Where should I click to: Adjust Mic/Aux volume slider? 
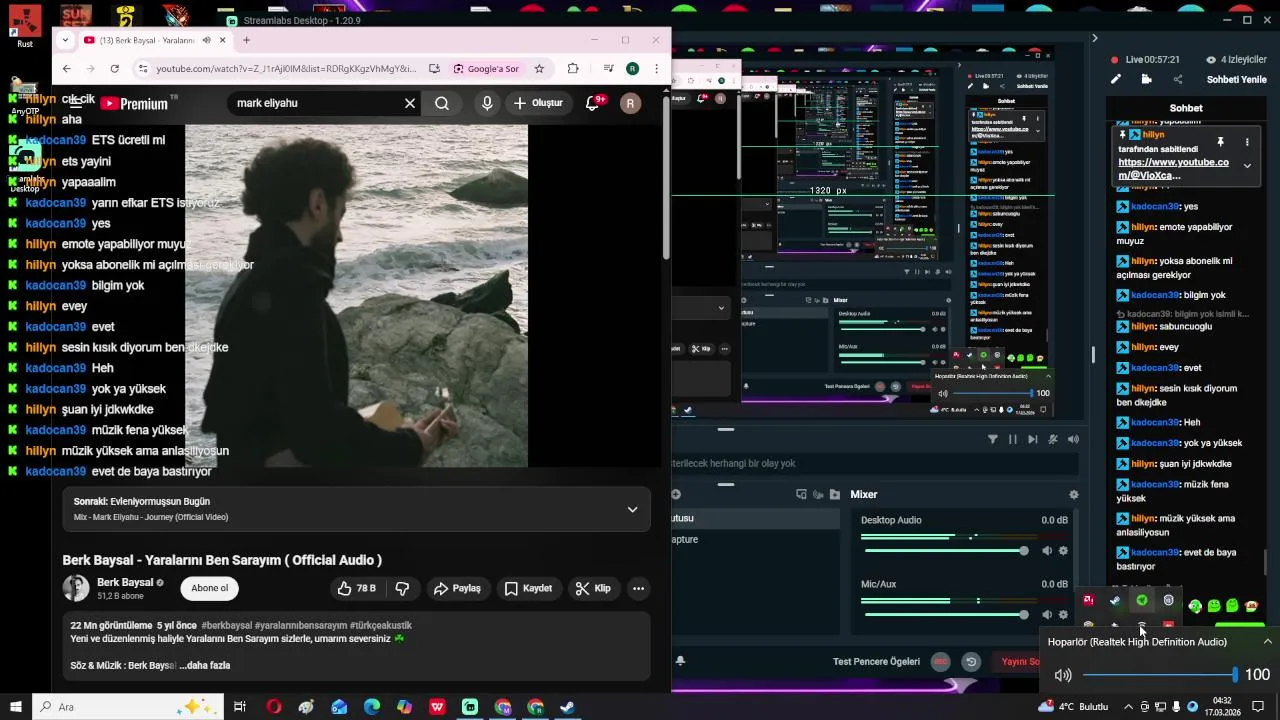[944, 615]
